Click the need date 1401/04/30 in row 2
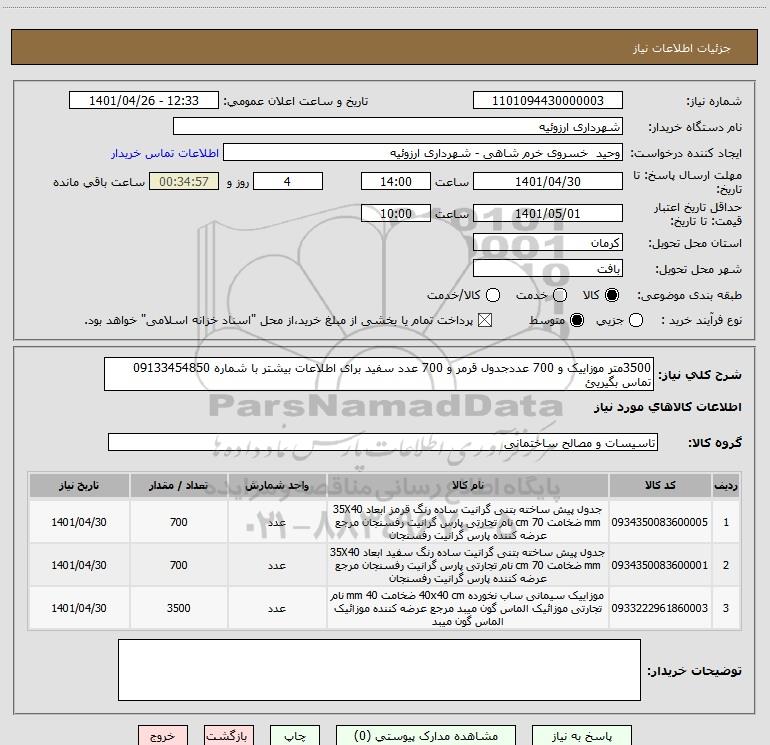The width and height of the screenshot is (770, 745). 79,565
